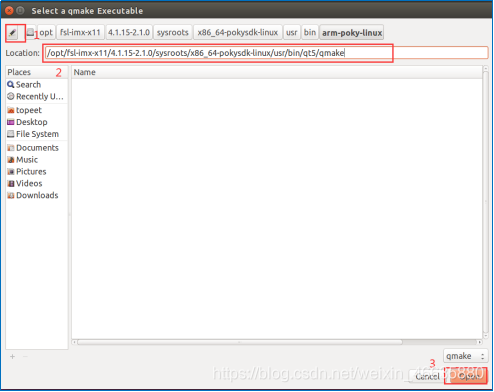The height and width of the screenshot is (392, 494).
Task: Click the Desktop icon in the sidebar
Action: pos(11,122)
